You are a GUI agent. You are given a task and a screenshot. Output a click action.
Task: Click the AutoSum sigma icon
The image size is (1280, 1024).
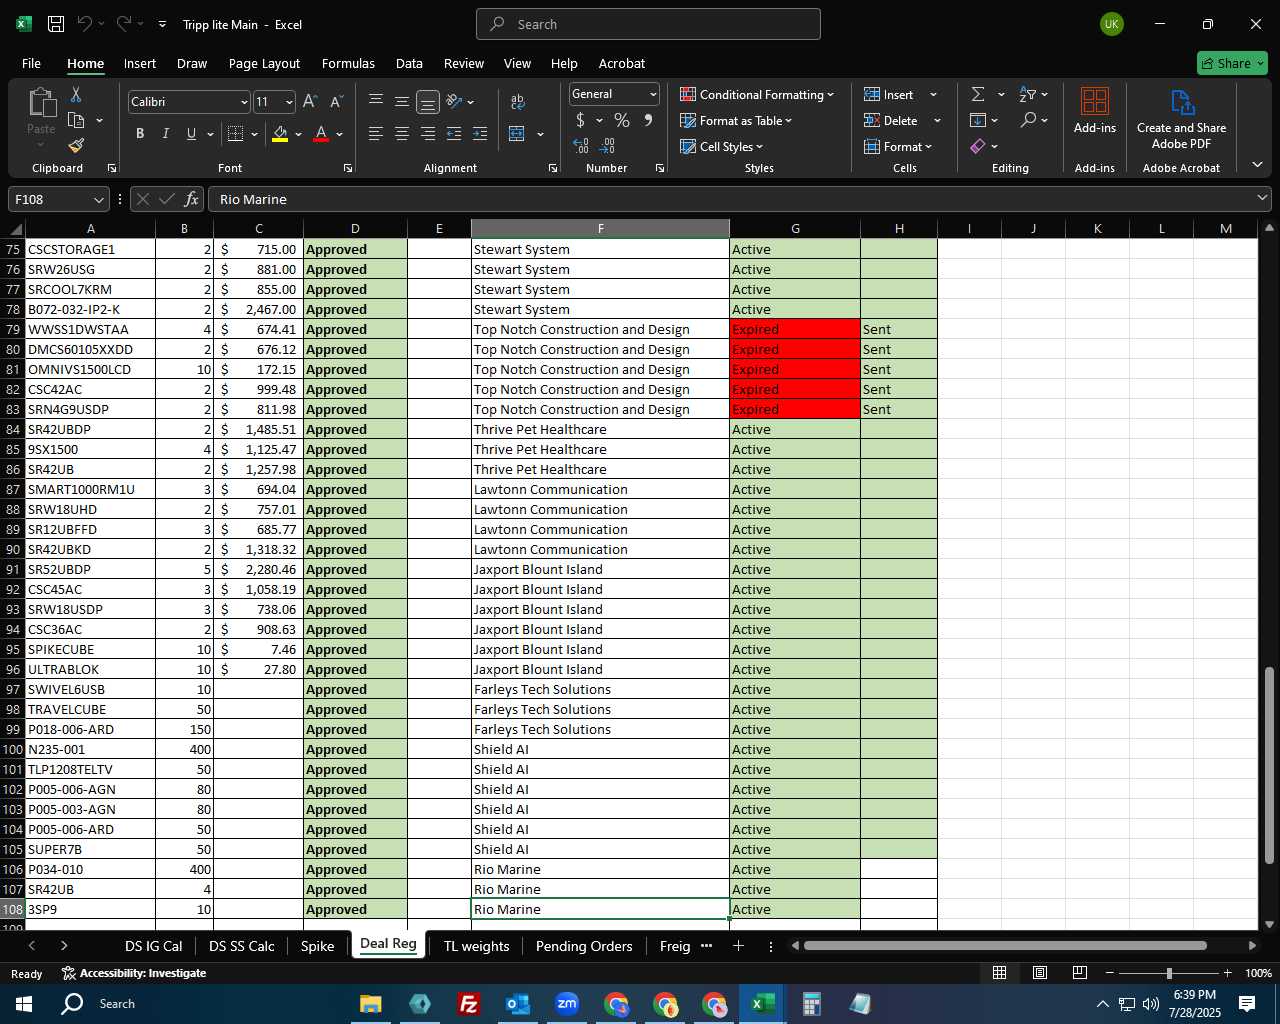coord(978,94)
